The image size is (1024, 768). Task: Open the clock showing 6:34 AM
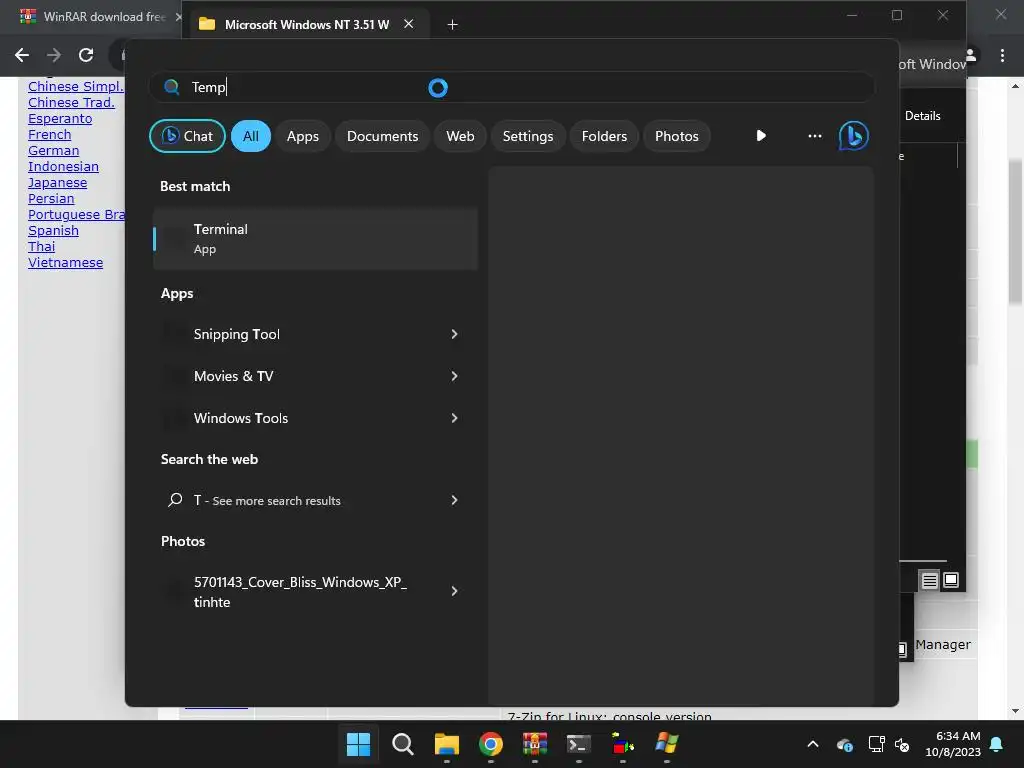tap(953, 744)
